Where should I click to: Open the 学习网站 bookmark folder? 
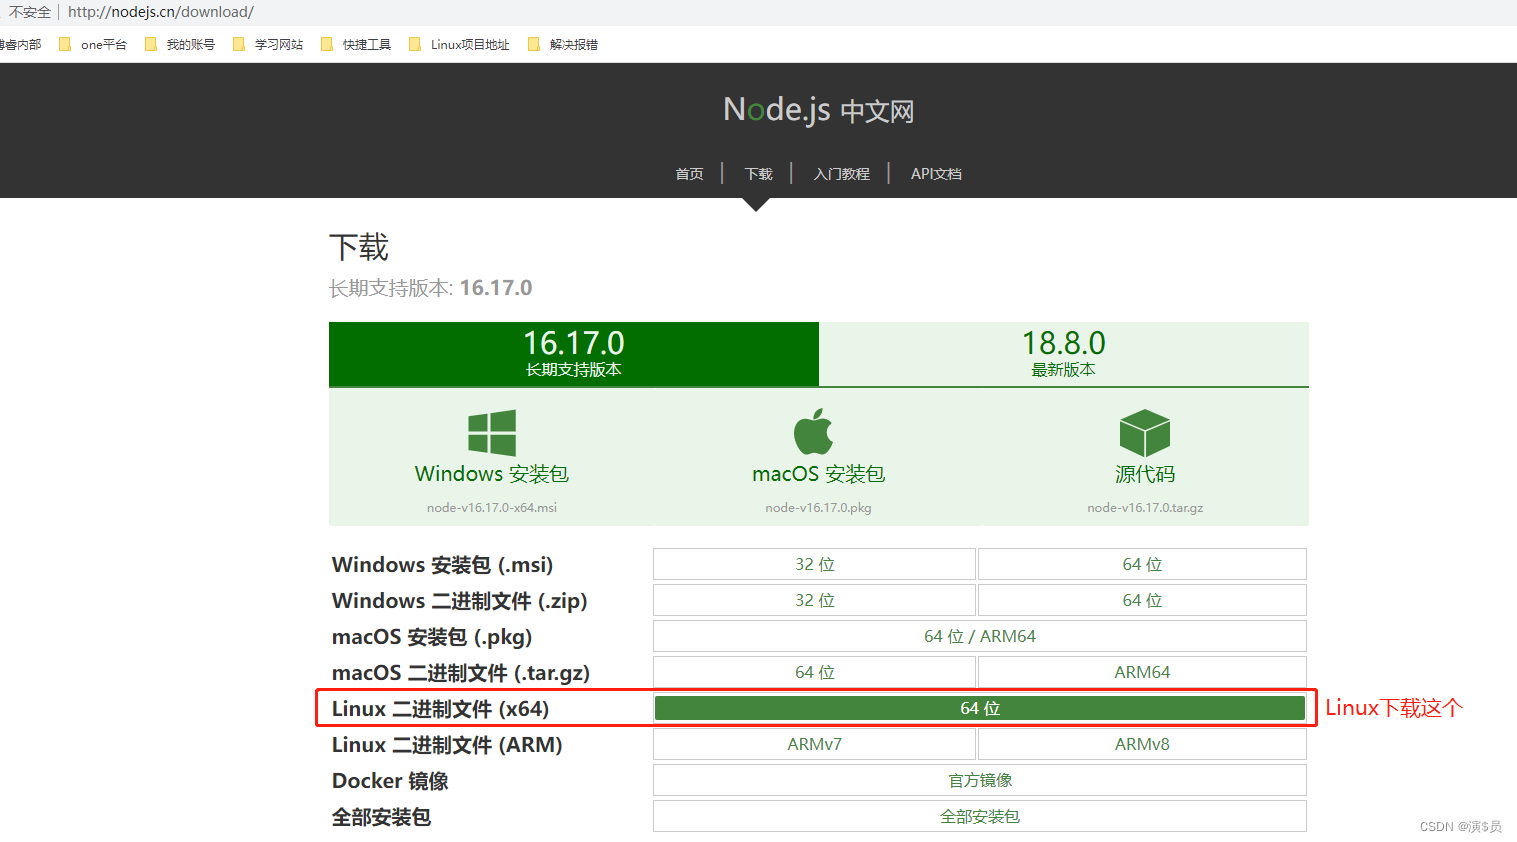(x=268, y=44)
